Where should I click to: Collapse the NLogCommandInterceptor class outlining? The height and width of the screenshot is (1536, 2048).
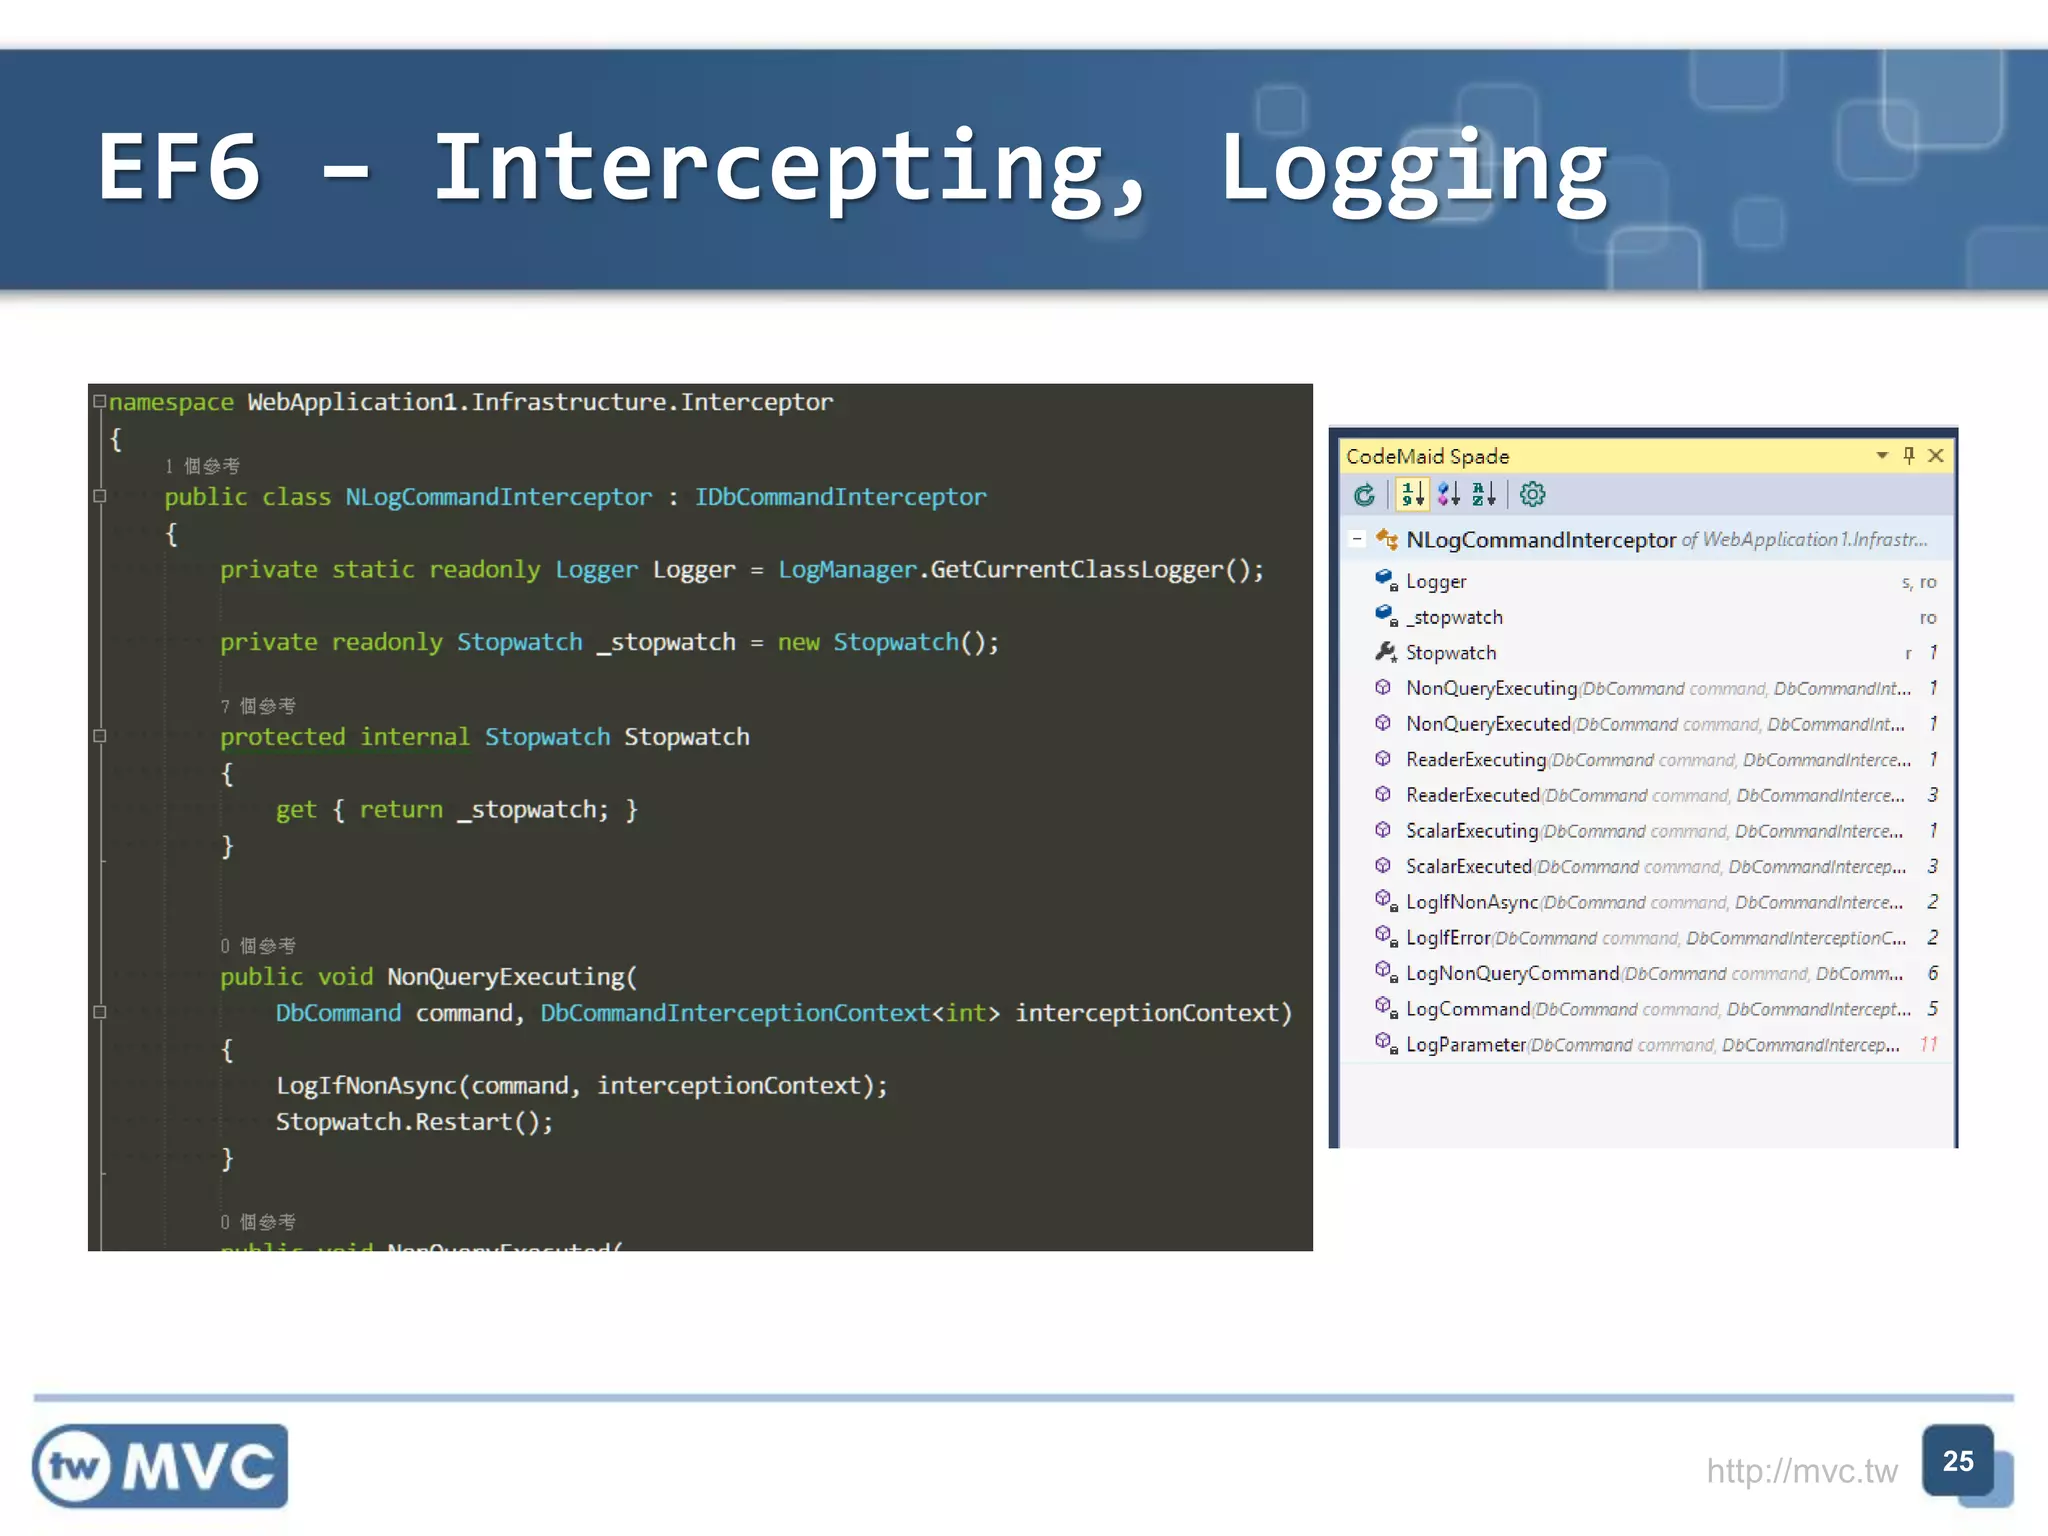click(x=100, y=496)
